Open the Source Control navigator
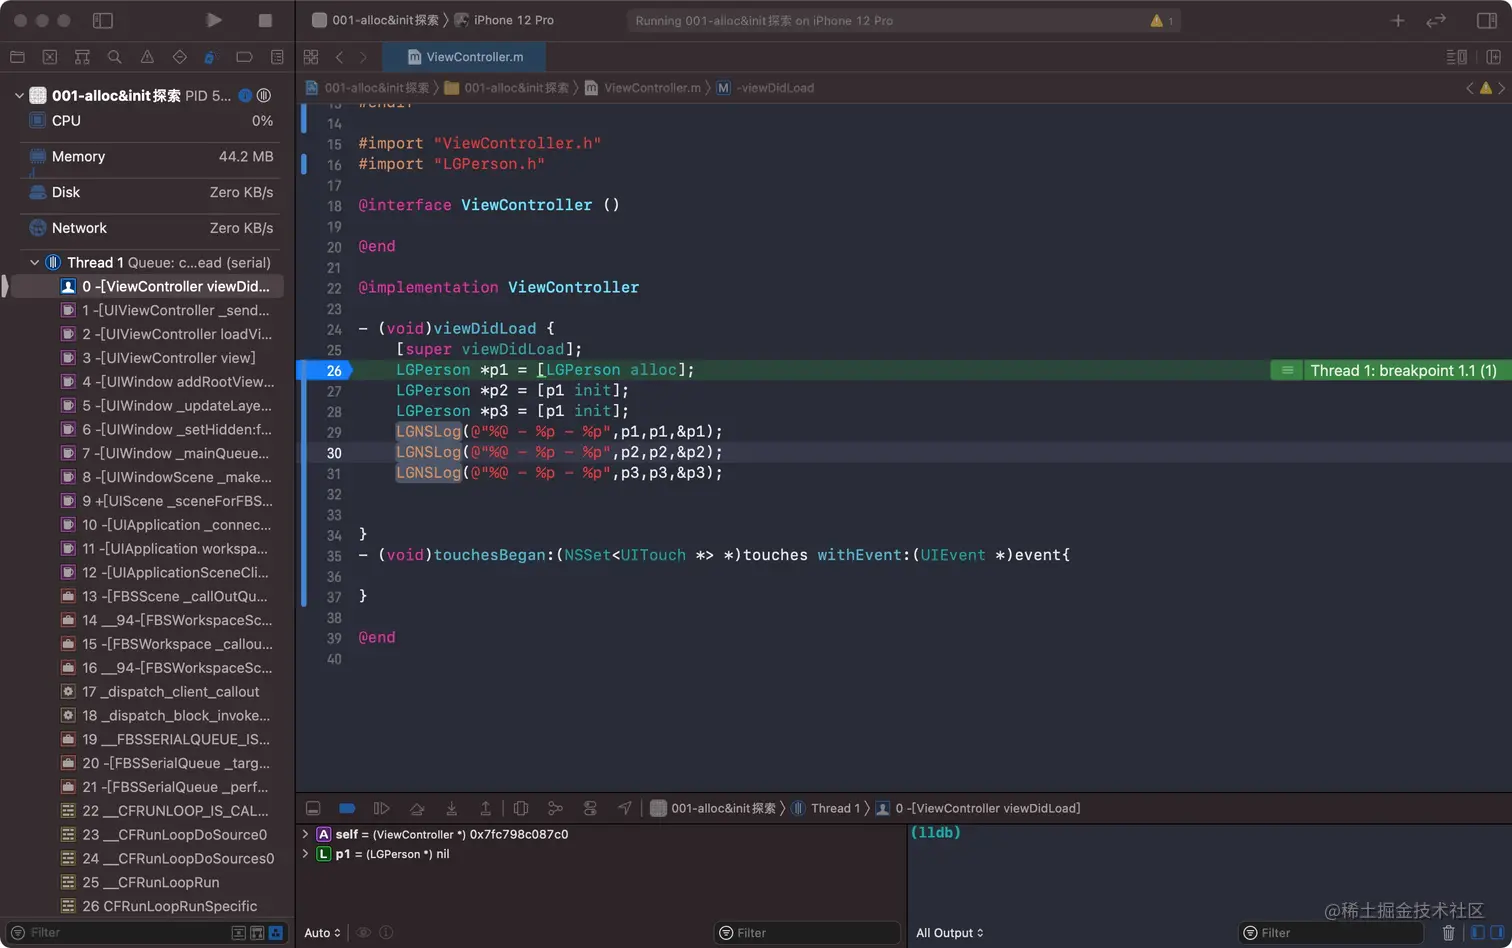 50,57
